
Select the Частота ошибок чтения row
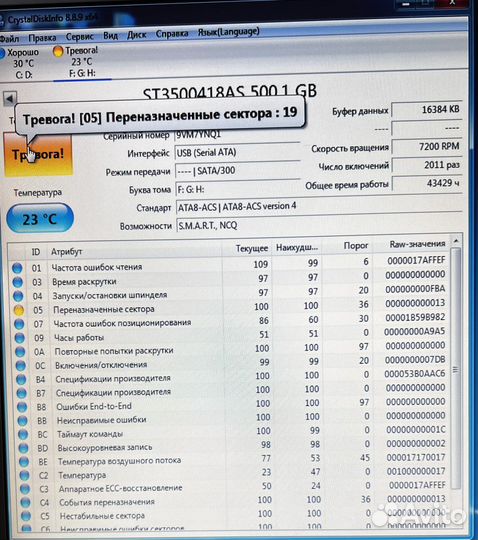229,264
